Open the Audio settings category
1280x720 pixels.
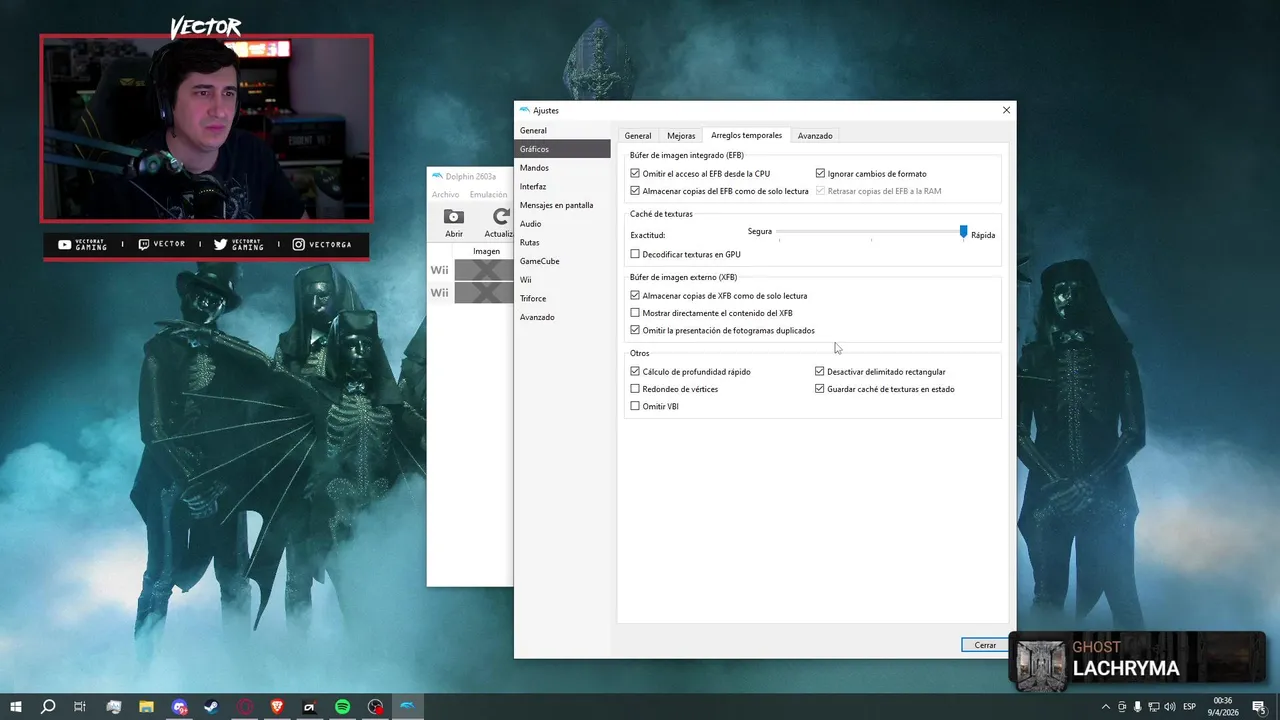(562, 224)
